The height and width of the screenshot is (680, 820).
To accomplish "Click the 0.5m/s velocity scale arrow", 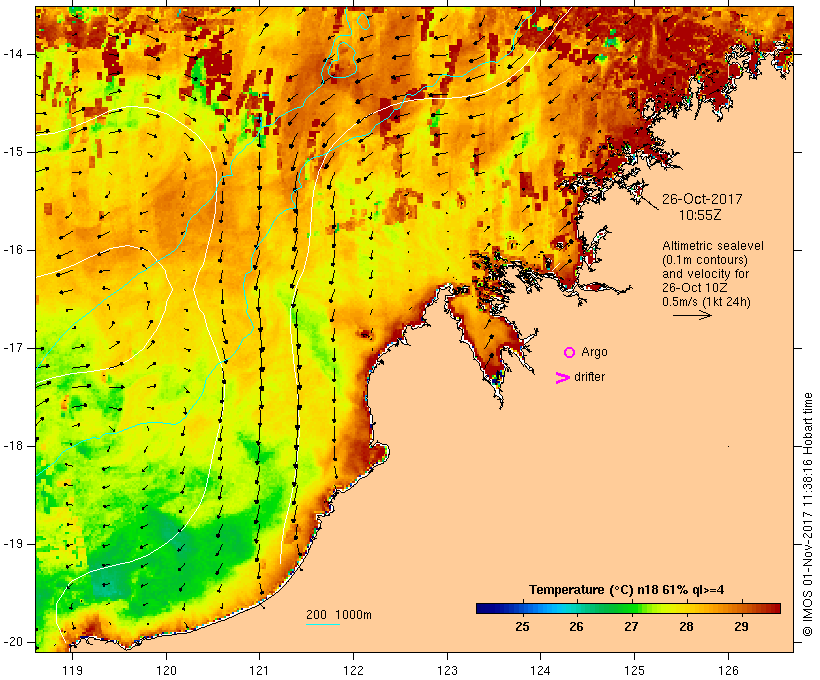I will coord(692,315).
